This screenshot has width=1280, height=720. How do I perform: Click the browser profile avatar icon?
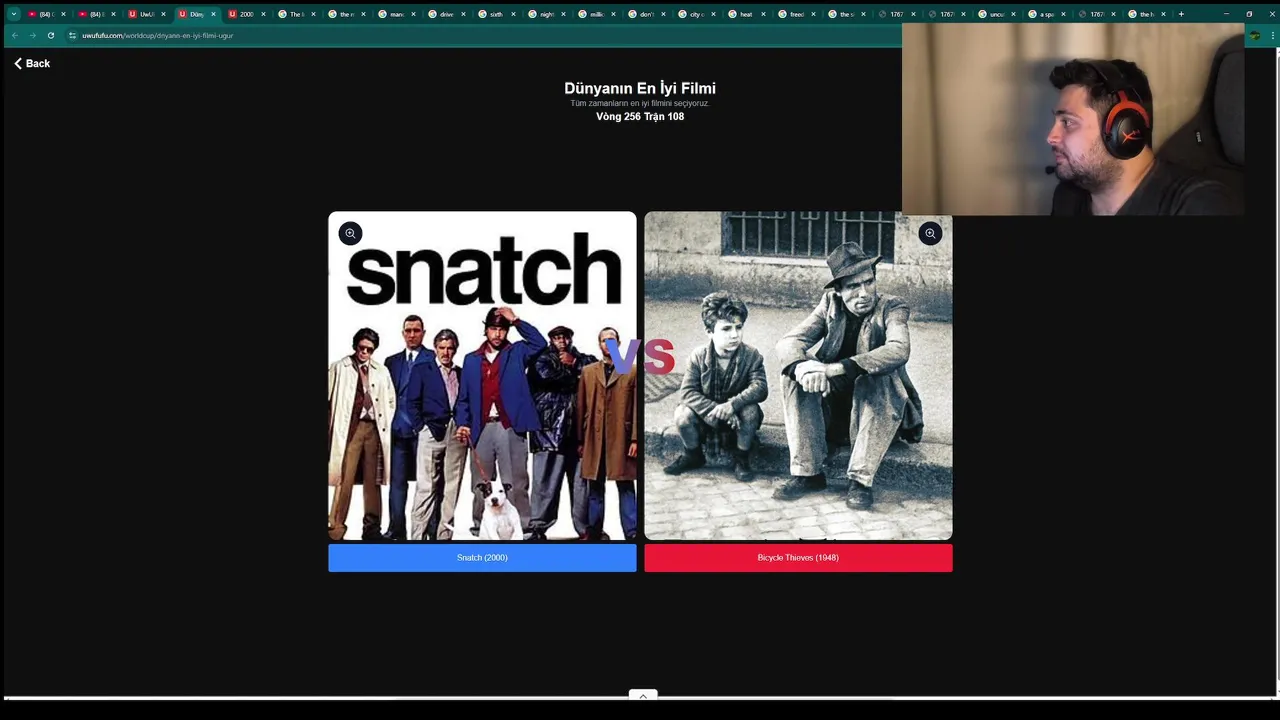coord(1254,35)
